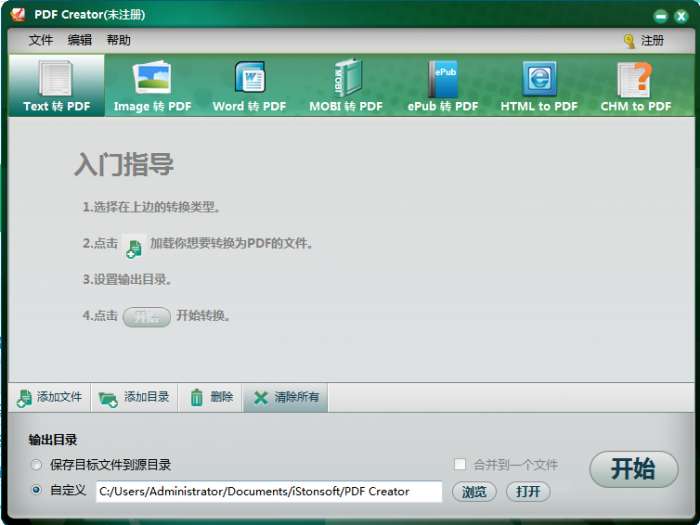Pick the HTML to PDF icon

(539, 78)
